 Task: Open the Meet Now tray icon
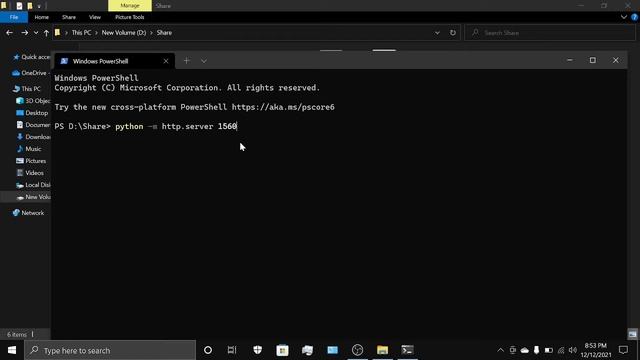513,350
